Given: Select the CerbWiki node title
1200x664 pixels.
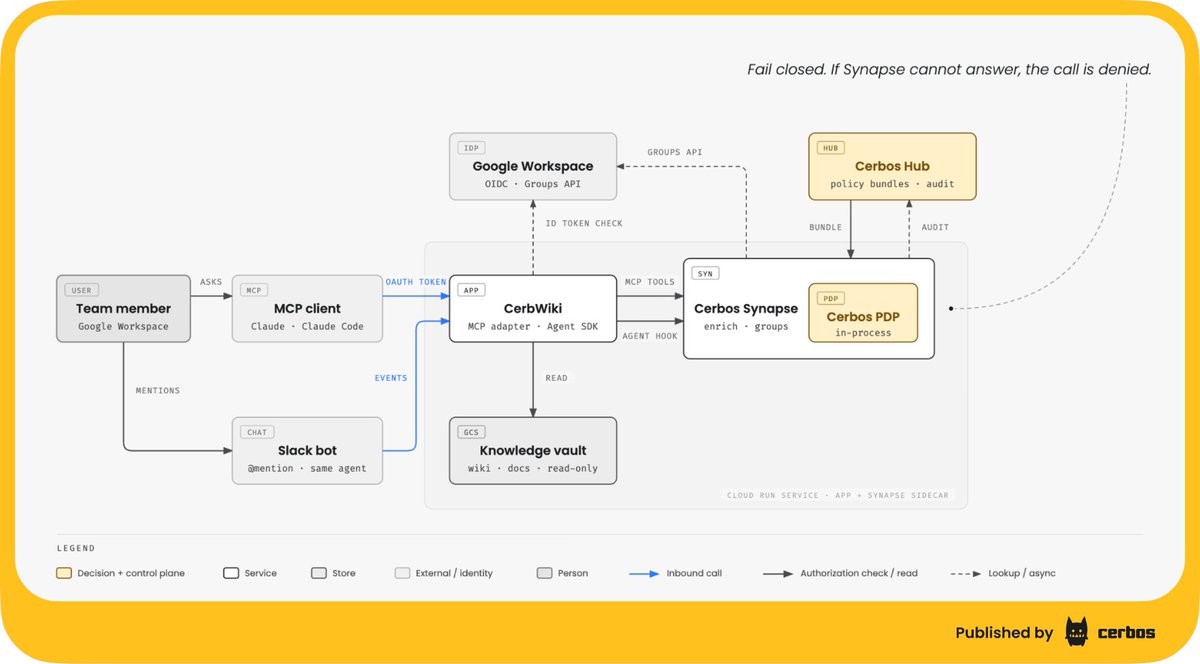Looking at the screenshot, I should (532, 309).
